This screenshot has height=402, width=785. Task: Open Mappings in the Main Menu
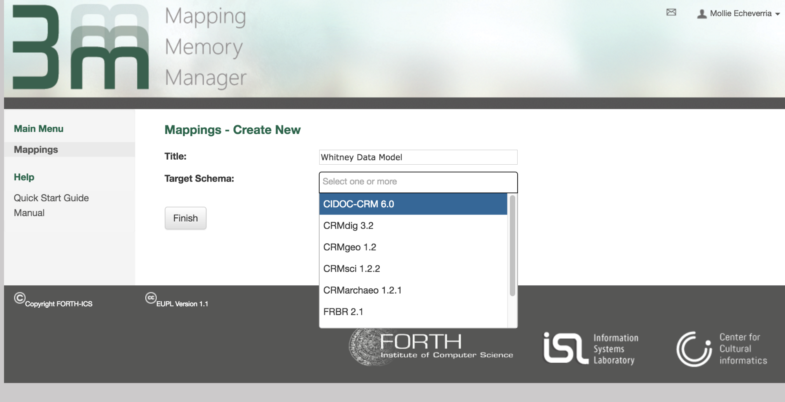click(x=36, y=150)
